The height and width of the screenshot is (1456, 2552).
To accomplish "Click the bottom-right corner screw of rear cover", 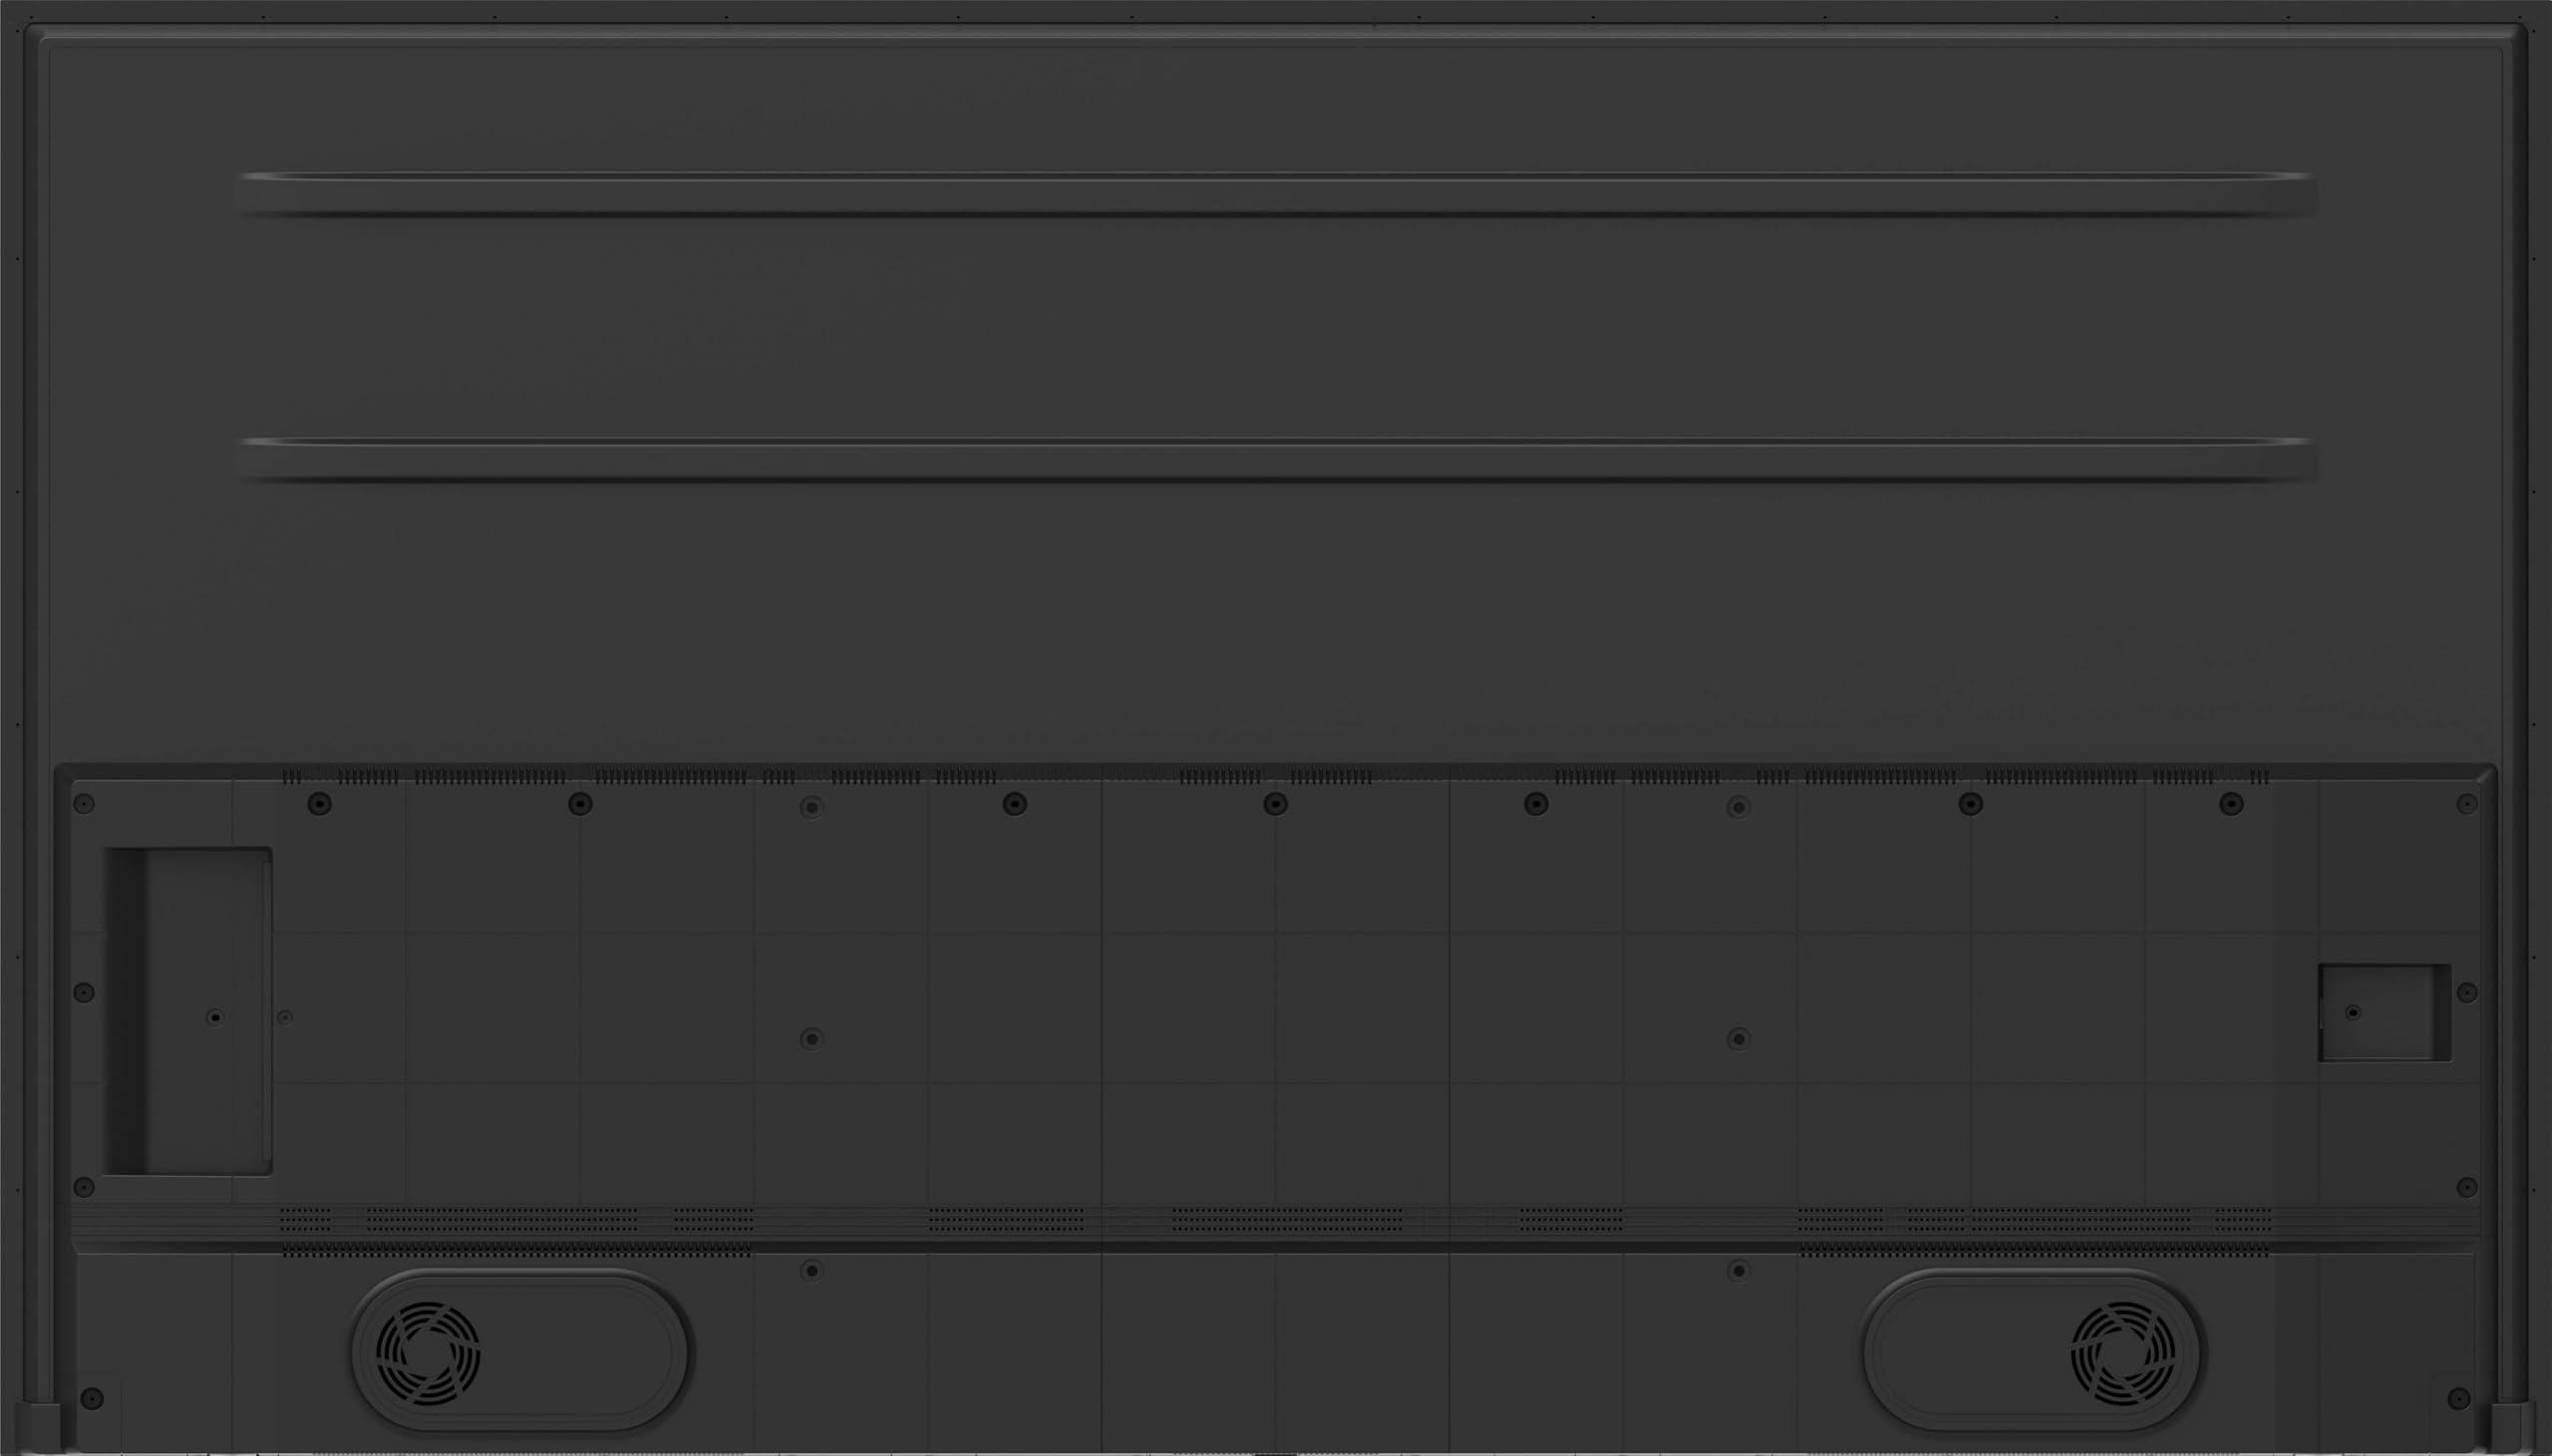I will click(2459, 1398).
